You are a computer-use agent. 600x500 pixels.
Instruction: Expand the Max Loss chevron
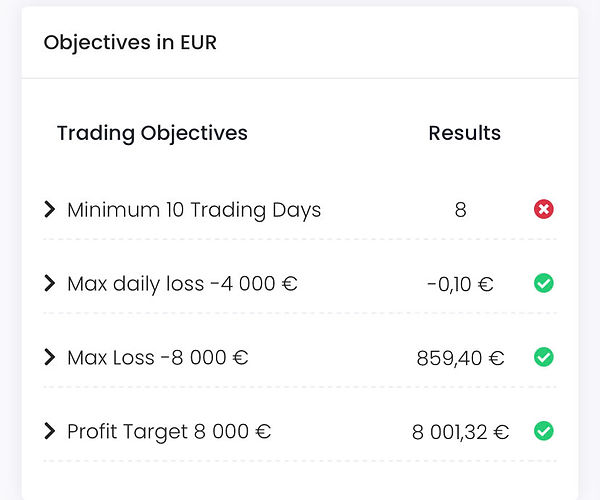point(50,357)
